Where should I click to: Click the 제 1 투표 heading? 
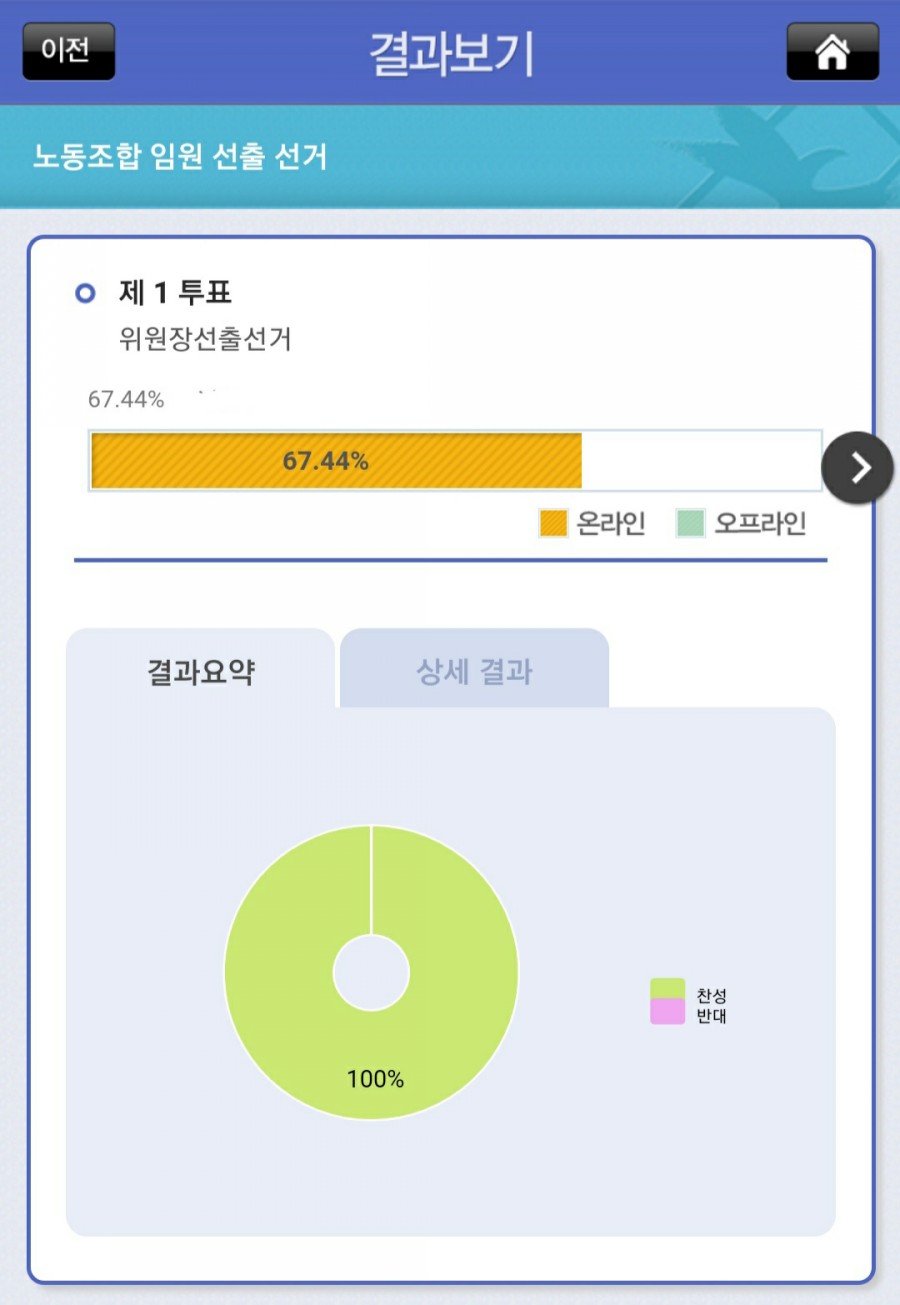coord(175,293)
